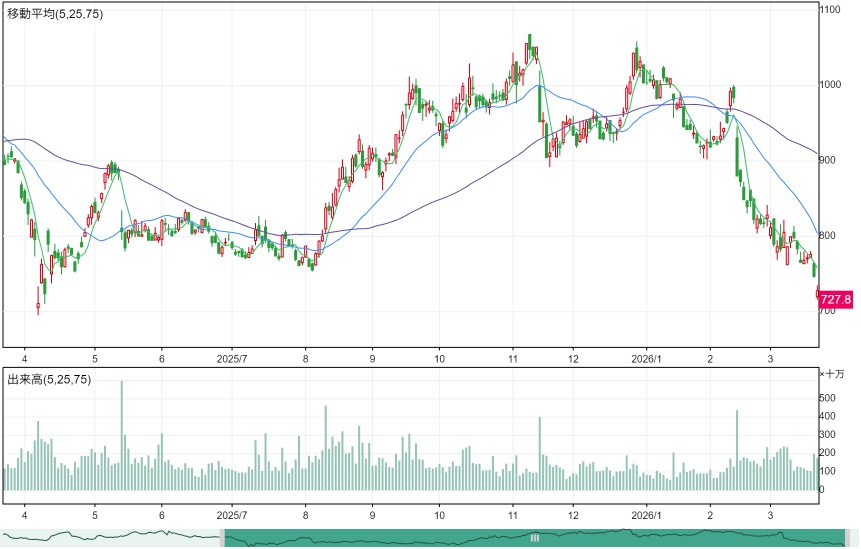Image resolution: width=861 pixels, height=549 pixels.
Task: Click the 727.8 current price tag
Action: [x=836, y=299]
